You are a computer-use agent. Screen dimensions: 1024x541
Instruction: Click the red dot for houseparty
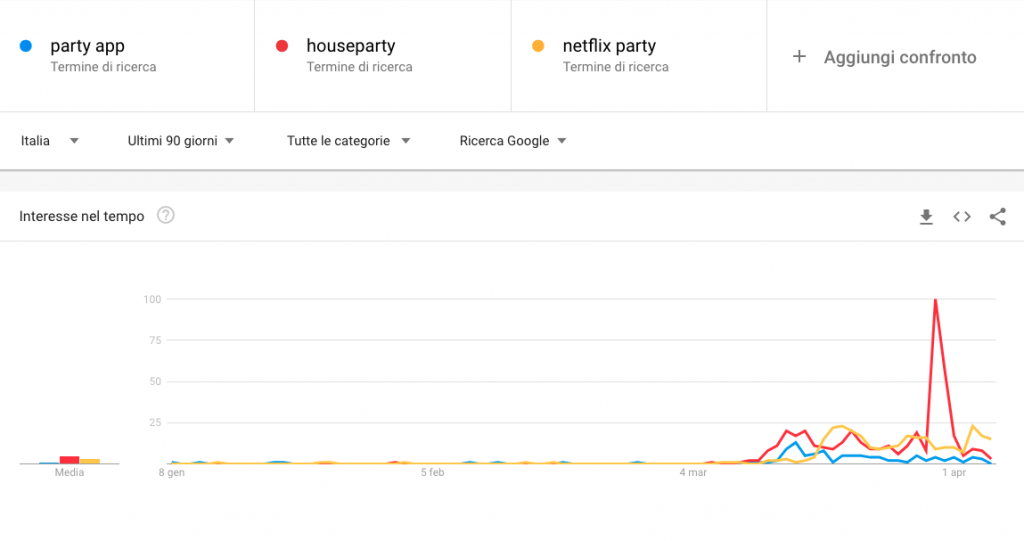[x=282, y=46]
